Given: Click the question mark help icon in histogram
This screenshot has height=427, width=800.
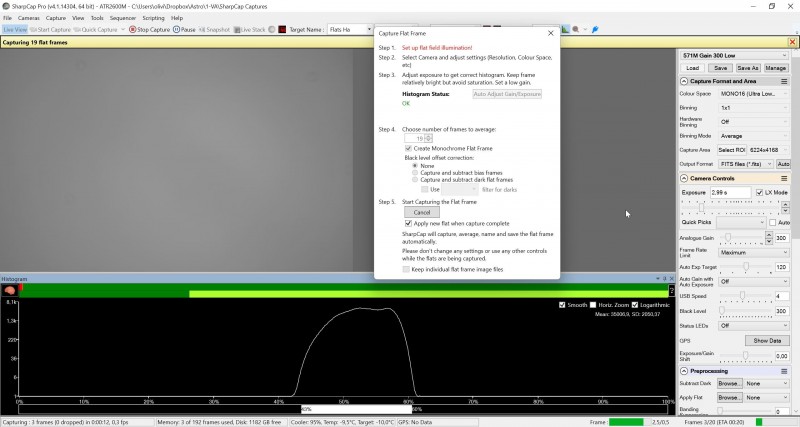Looking at the screenshot, I should (x=671, y=291).
